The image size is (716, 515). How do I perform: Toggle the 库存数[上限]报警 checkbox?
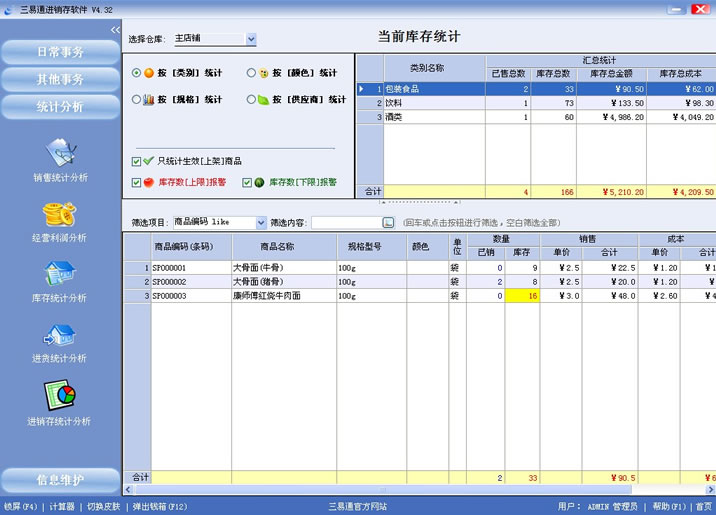[136, 183]
